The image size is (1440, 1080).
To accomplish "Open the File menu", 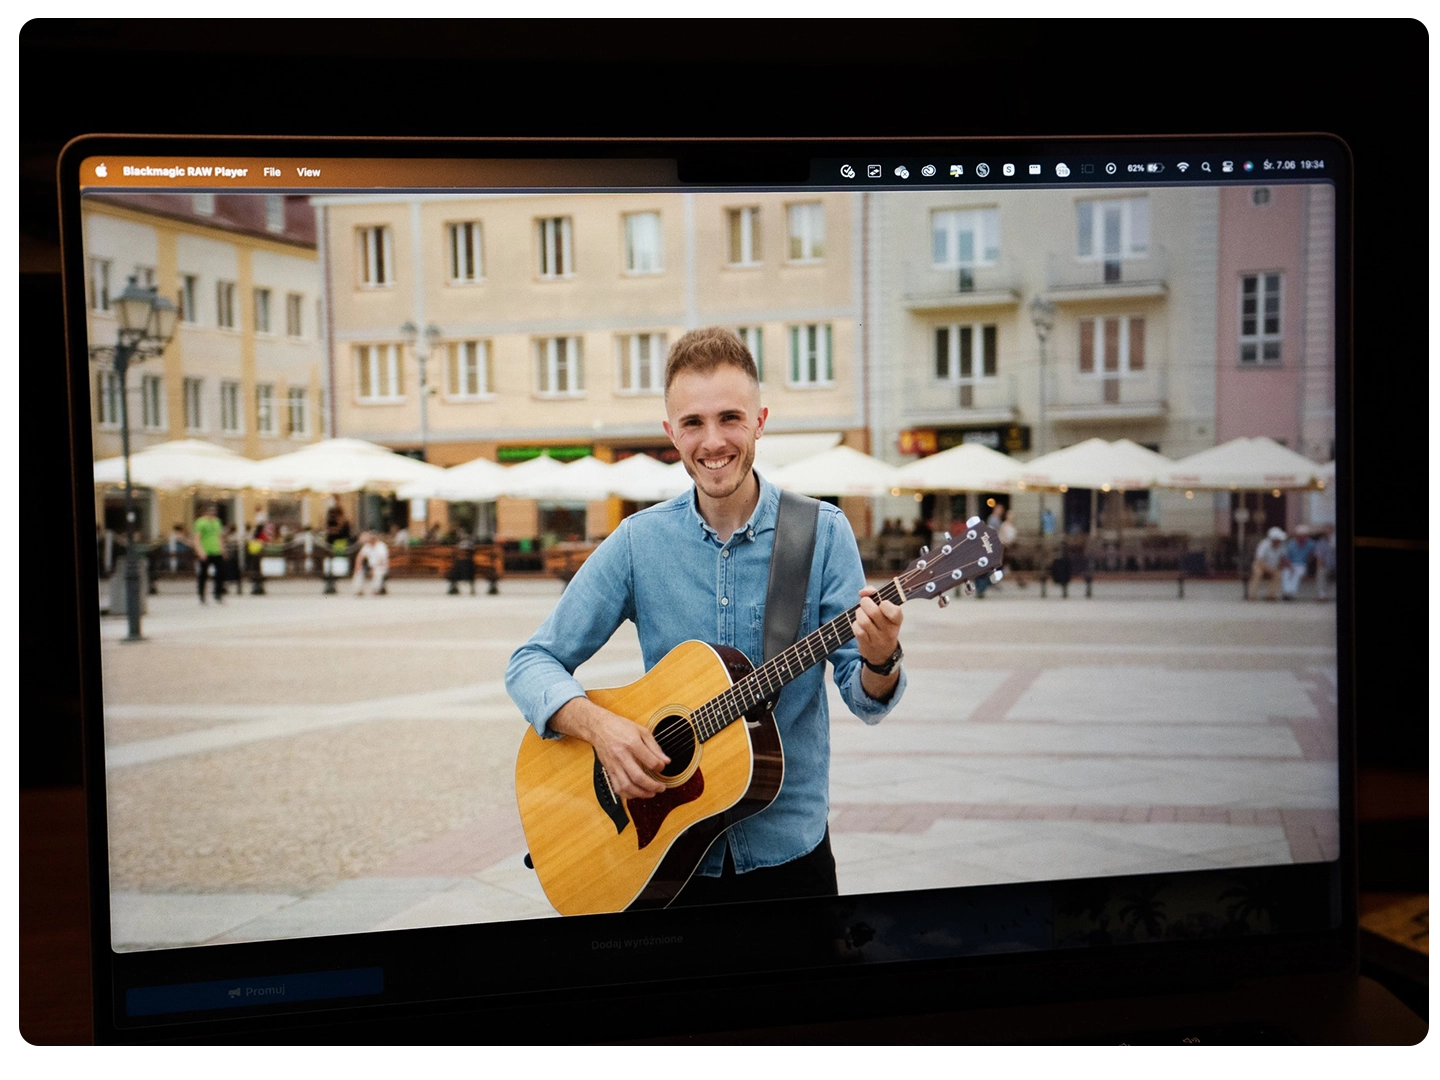I will tap(272, 172).
